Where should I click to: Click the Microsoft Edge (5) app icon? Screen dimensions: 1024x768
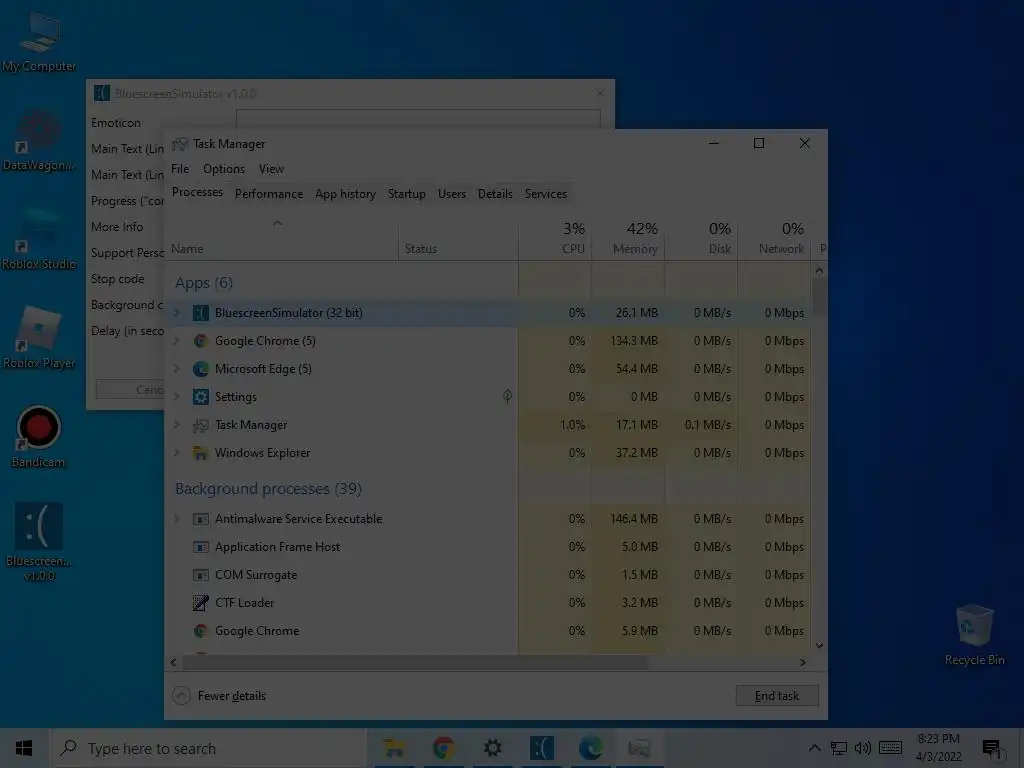[x=200, y=369]
